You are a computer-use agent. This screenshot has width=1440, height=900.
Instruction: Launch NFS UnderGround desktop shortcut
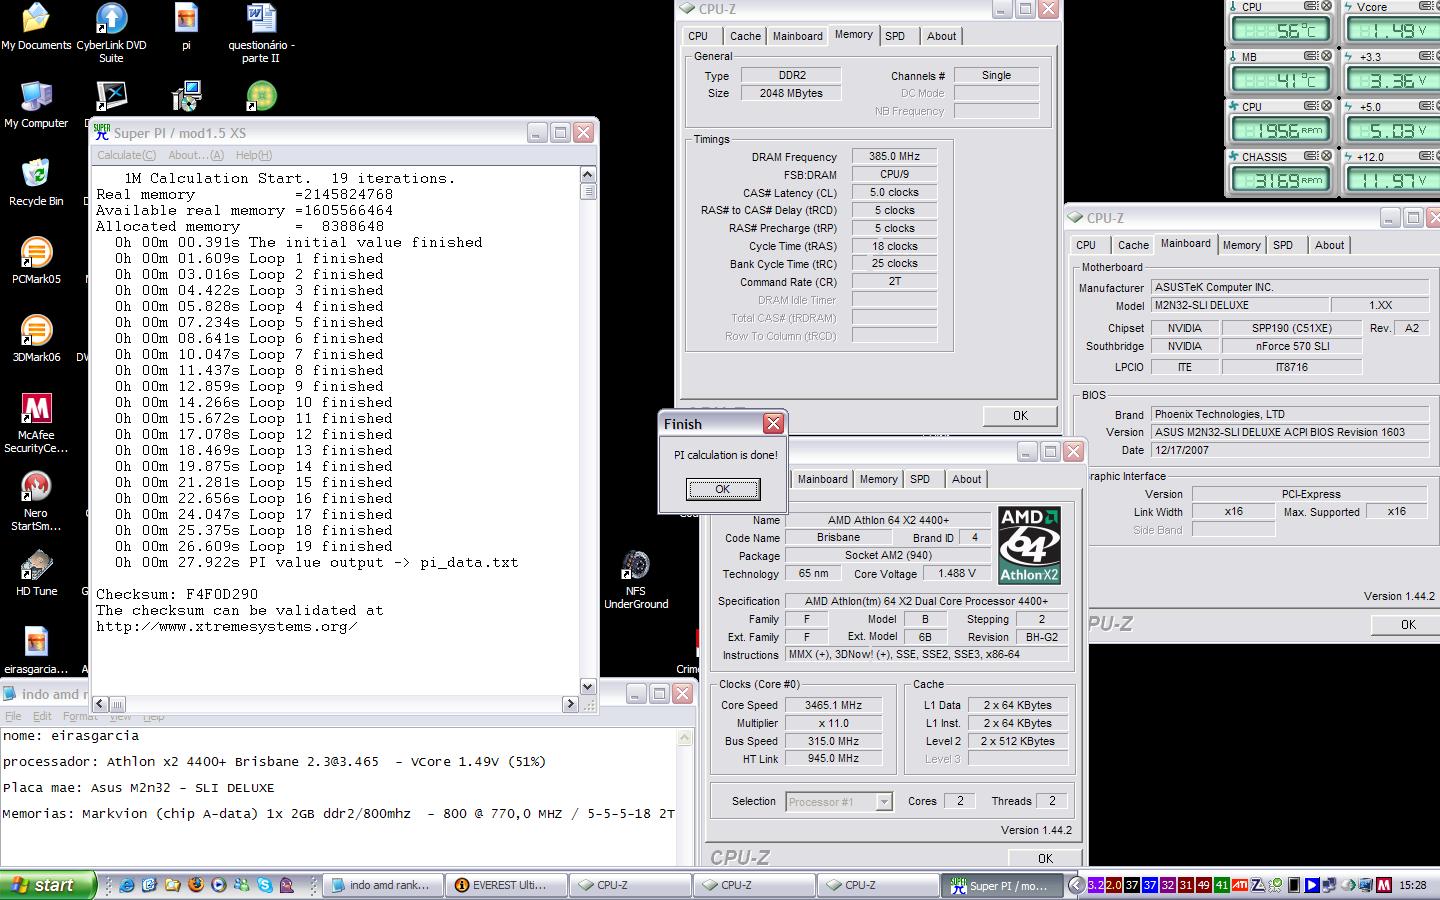pos(635,579)
